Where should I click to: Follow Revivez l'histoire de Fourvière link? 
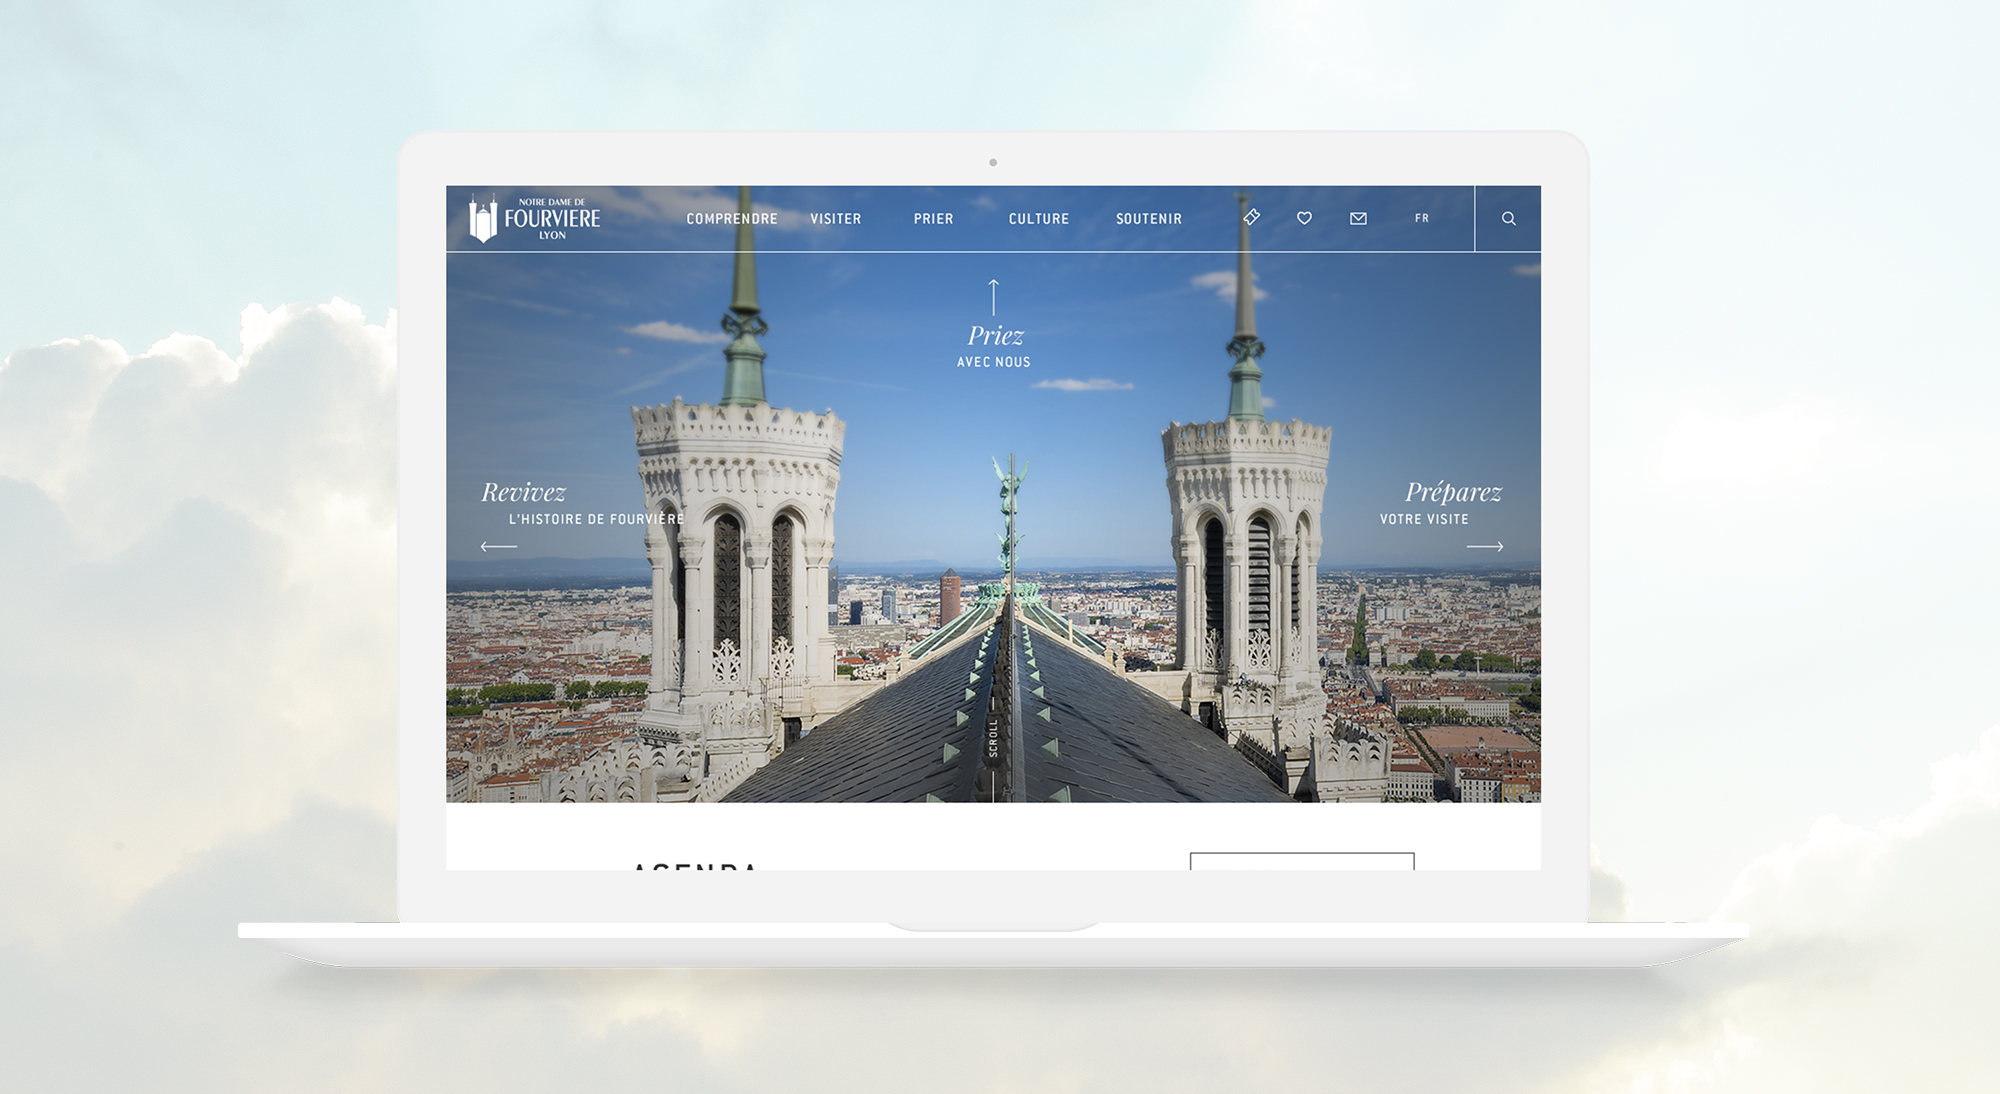tap(582, 503)
